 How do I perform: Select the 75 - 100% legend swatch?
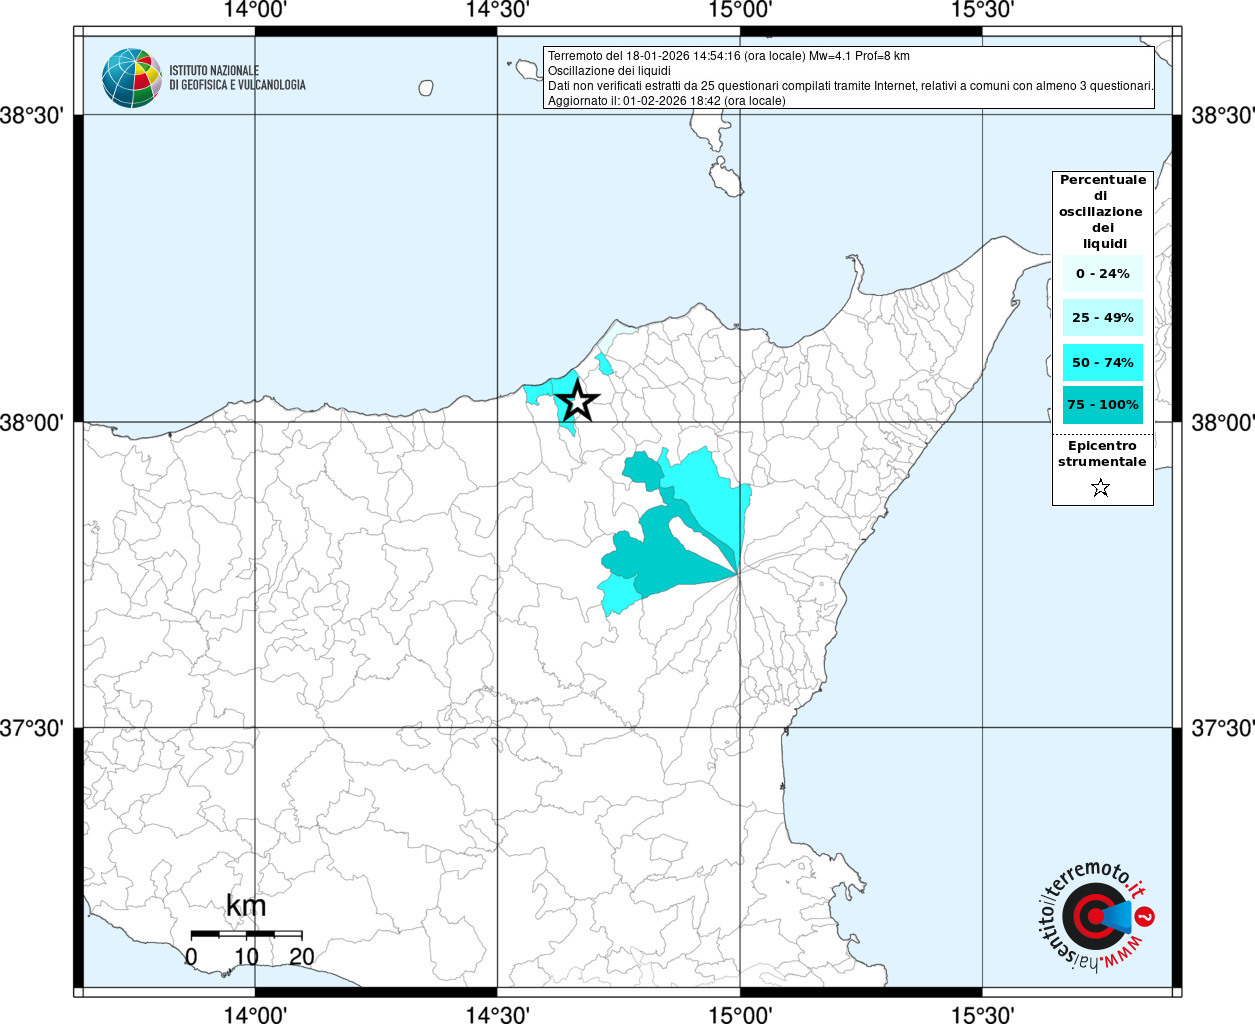tap(1103, 405)
